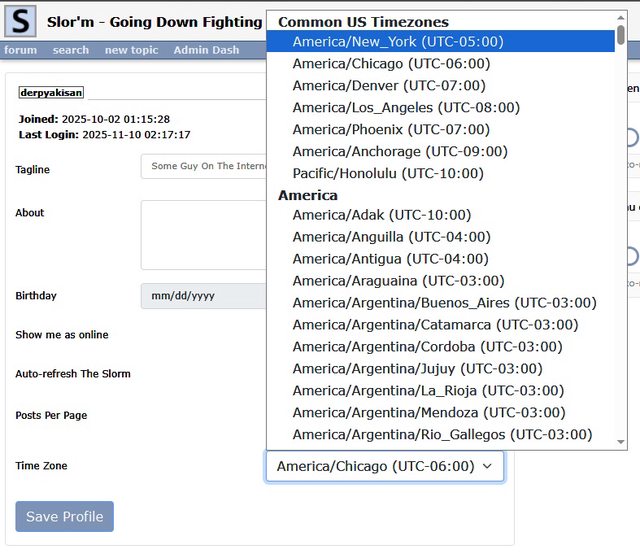This screenshot has height=558, width=640.
Task: Choose America/Denver (UTC-07:00) timezone option
Action: (x=389, y=85)
